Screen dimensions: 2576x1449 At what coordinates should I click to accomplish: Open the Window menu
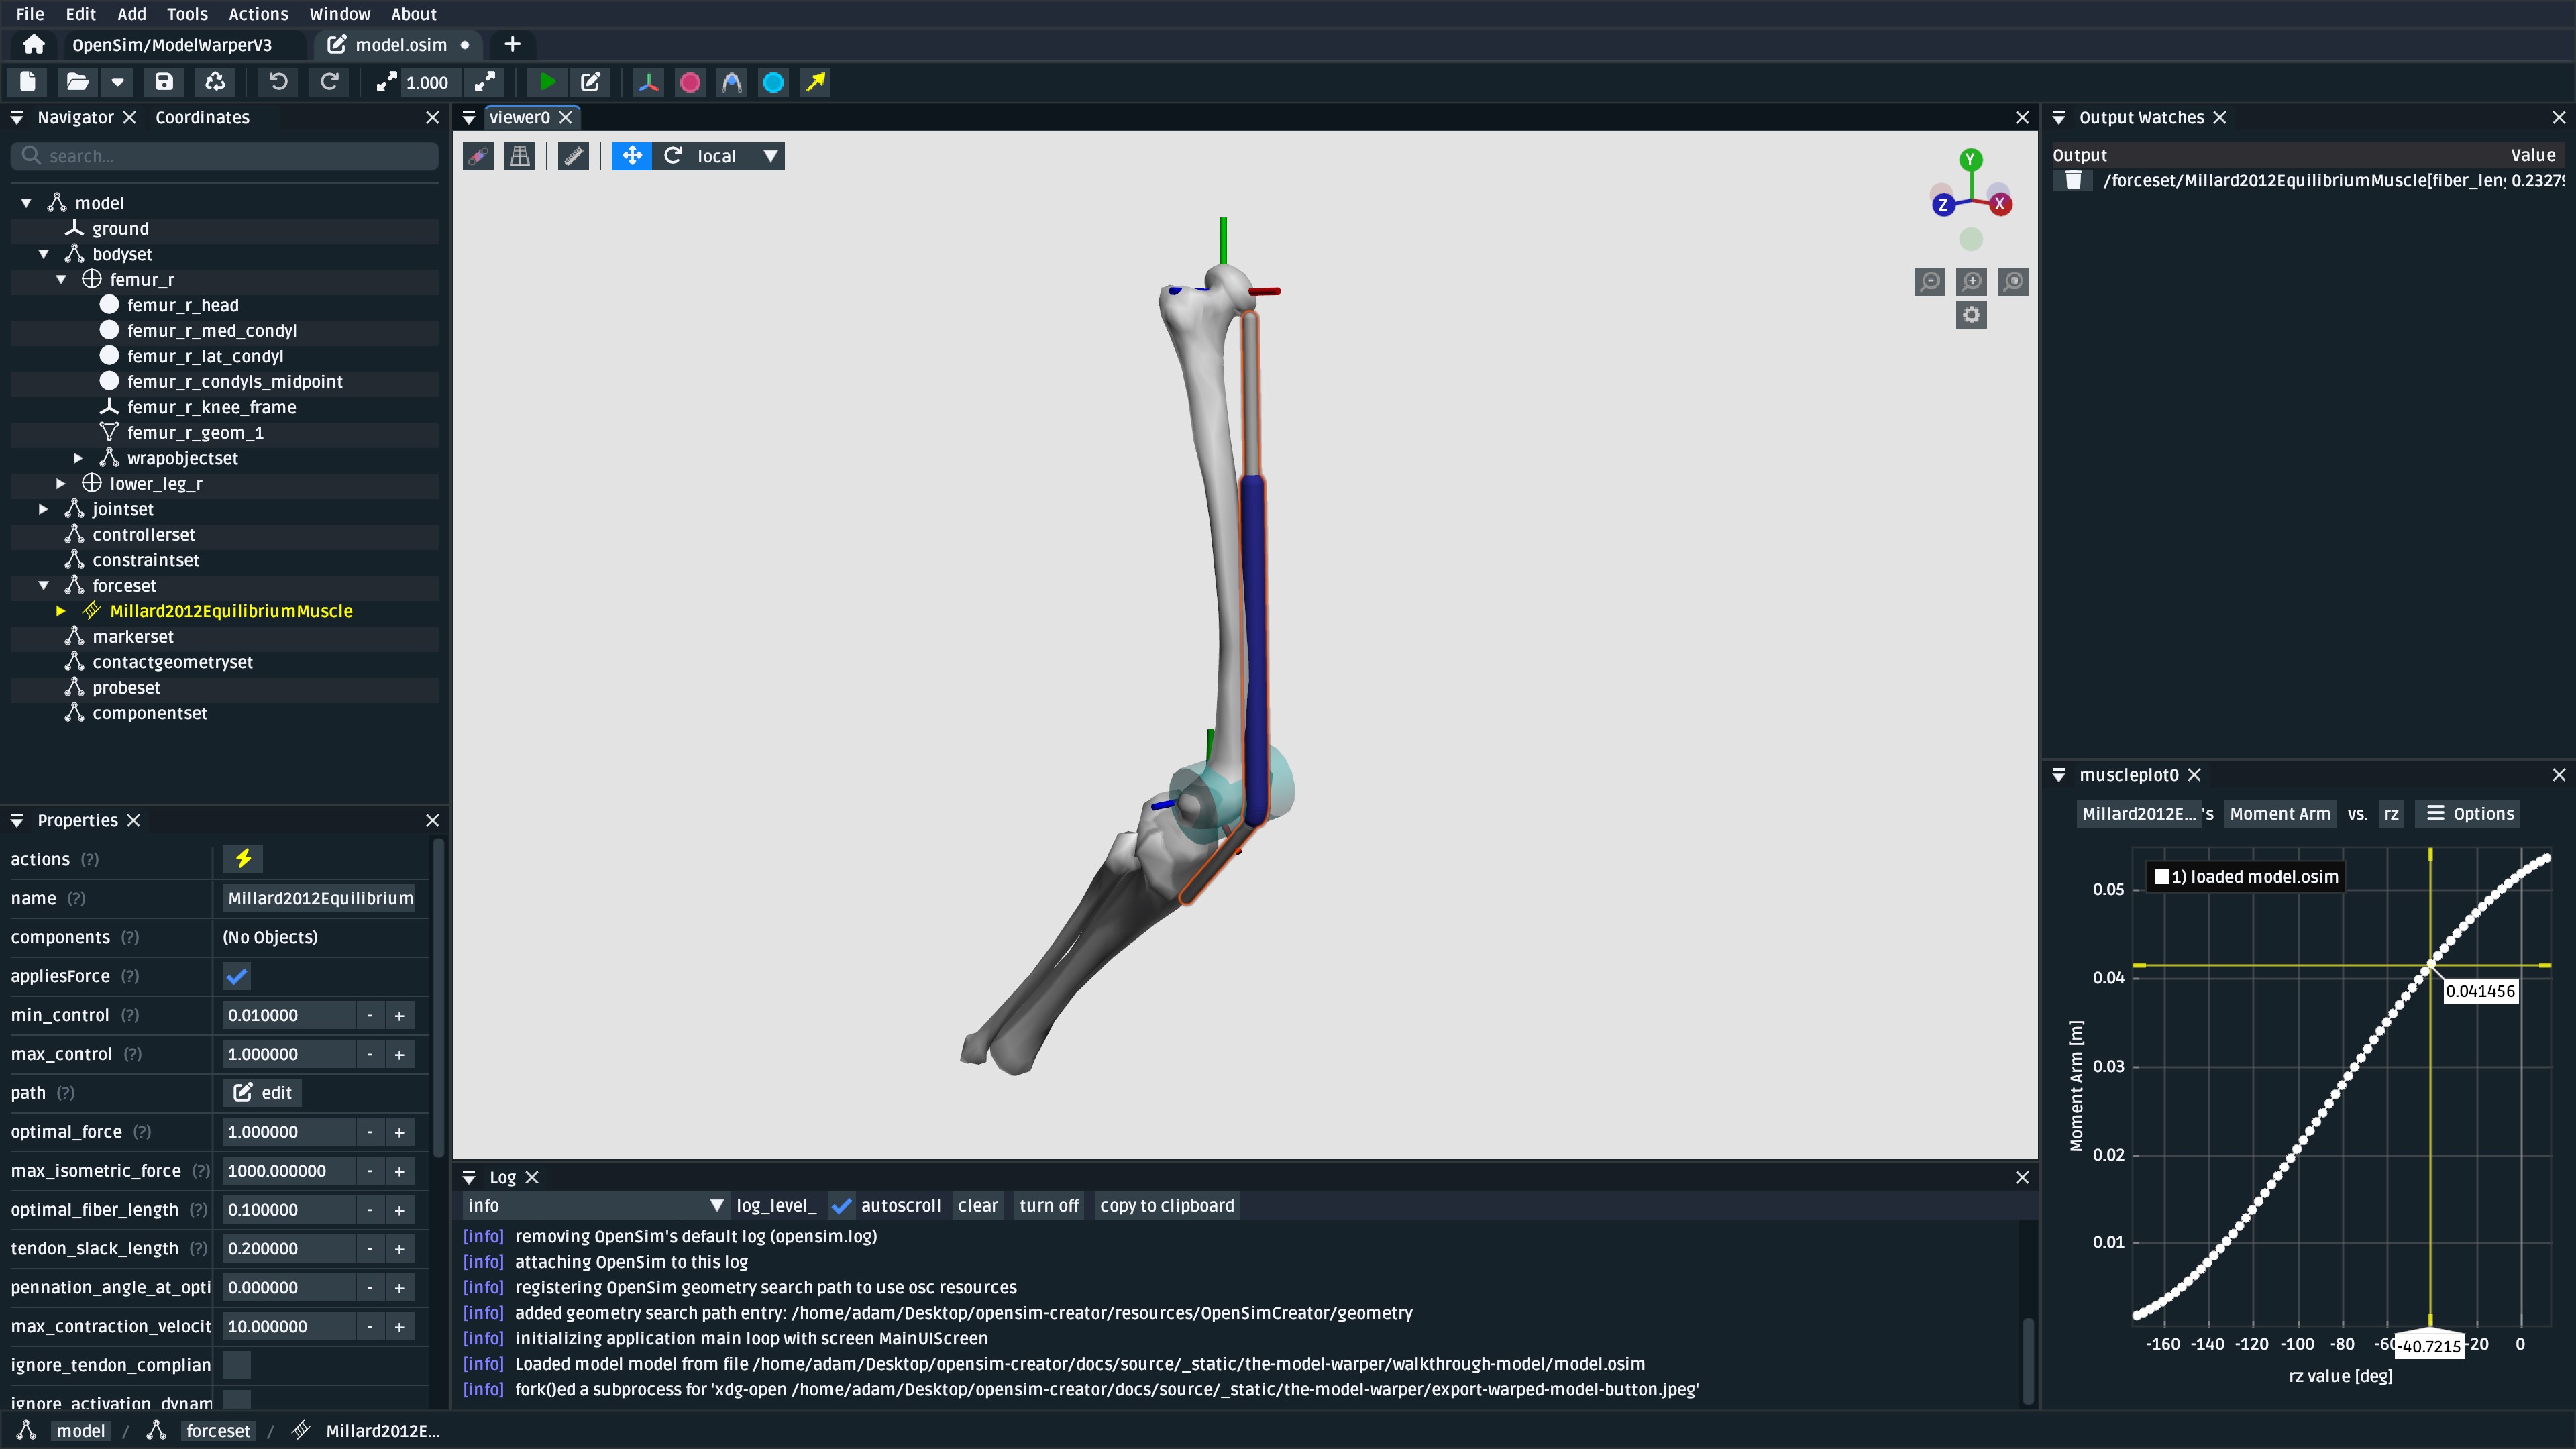pyautogui.click(x=340, y=14)
